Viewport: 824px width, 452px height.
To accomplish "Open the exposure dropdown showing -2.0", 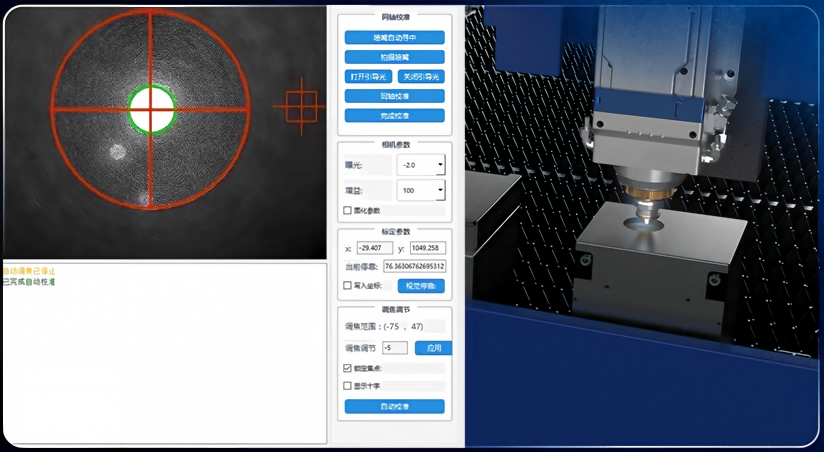I will (x=421, y=165).
